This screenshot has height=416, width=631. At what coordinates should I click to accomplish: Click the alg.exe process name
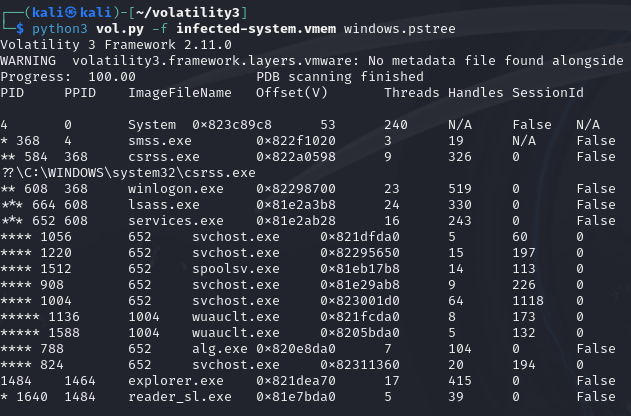pyautogui.click(x=220, y=349)
